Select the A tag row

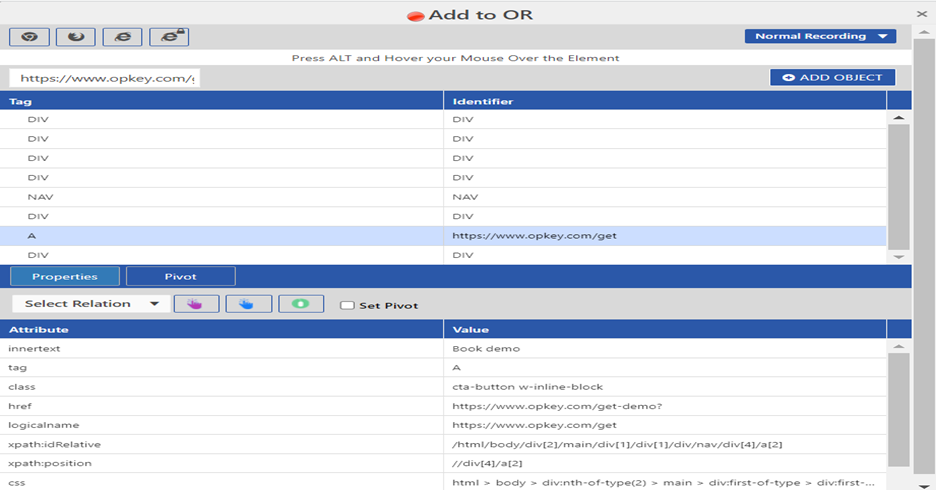point(443,236)
